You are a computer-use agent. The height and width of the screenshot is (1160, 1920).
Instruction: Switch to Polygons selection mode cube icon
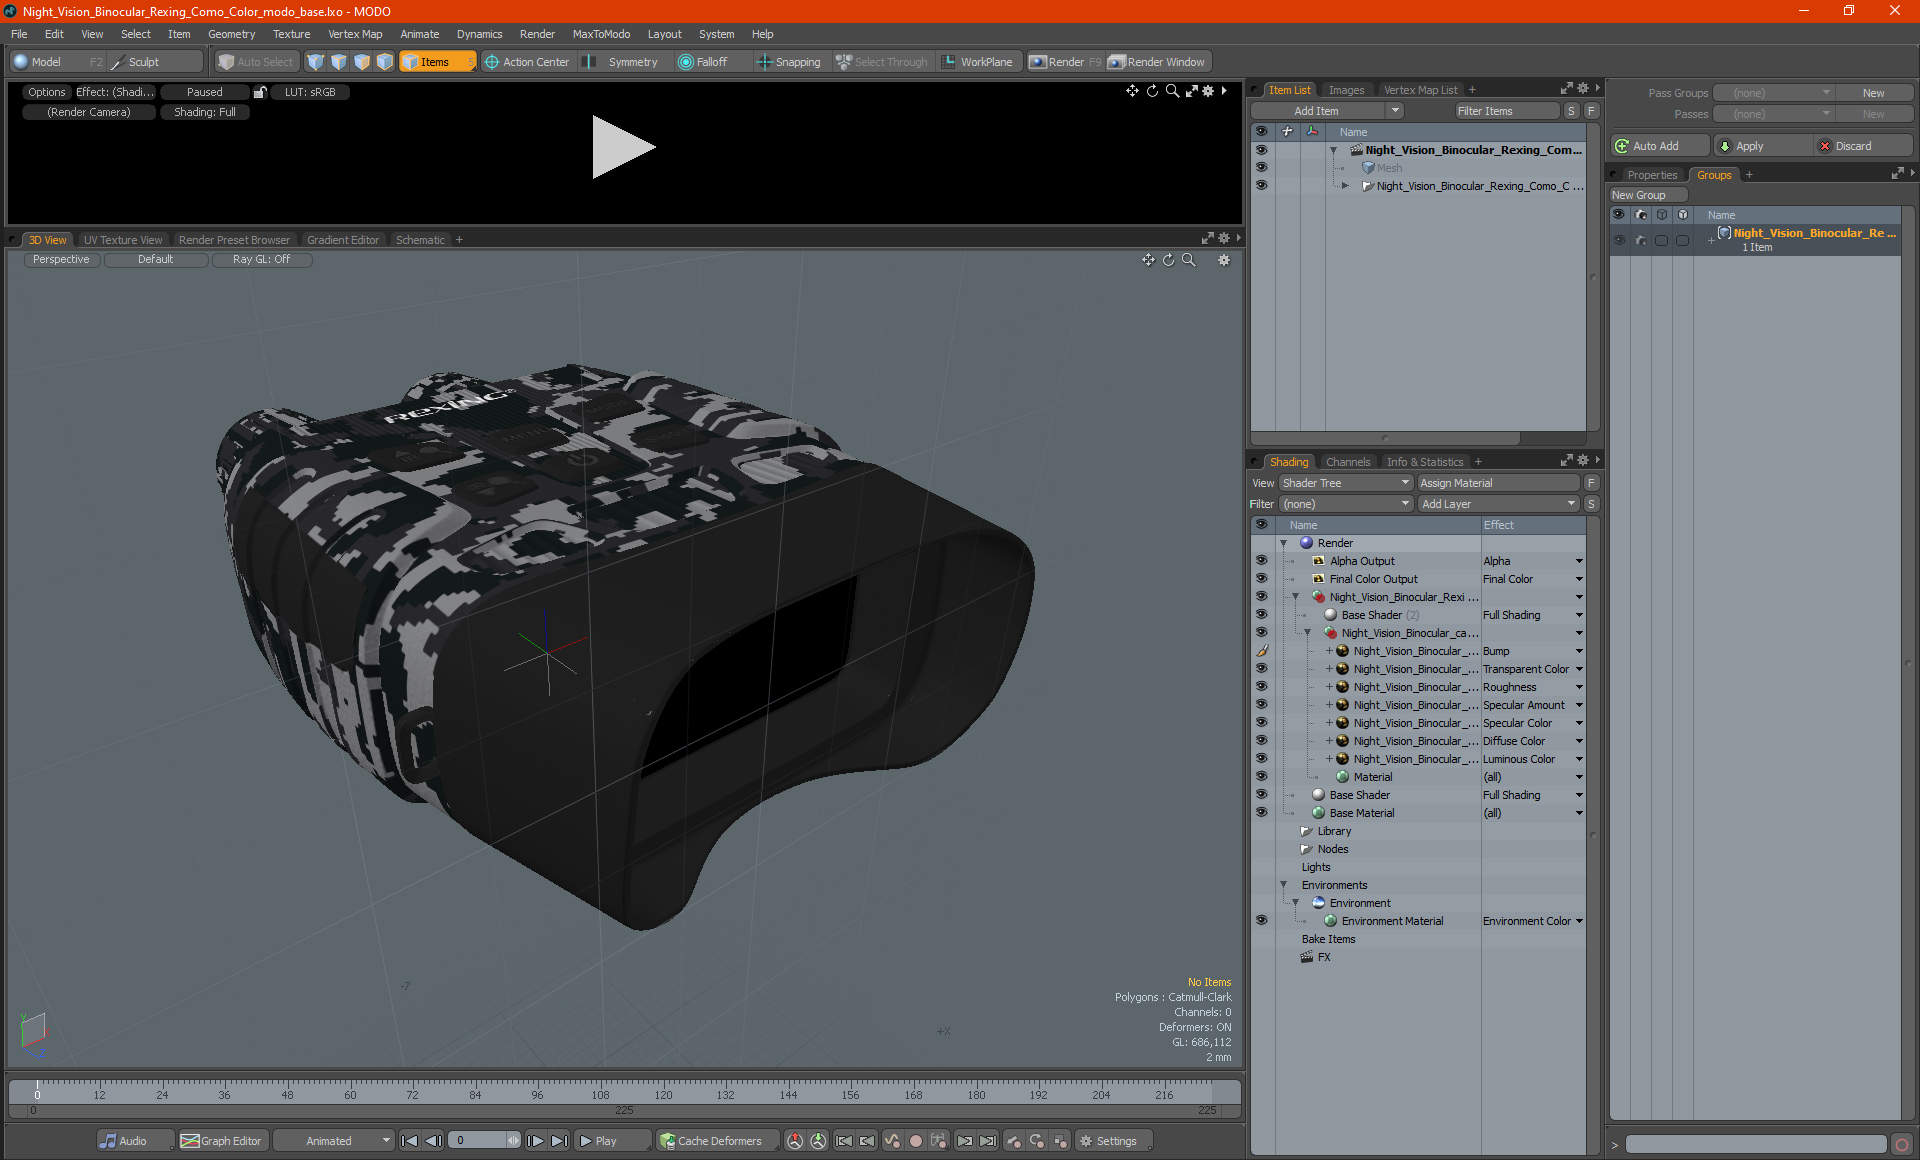click(362, 62)
